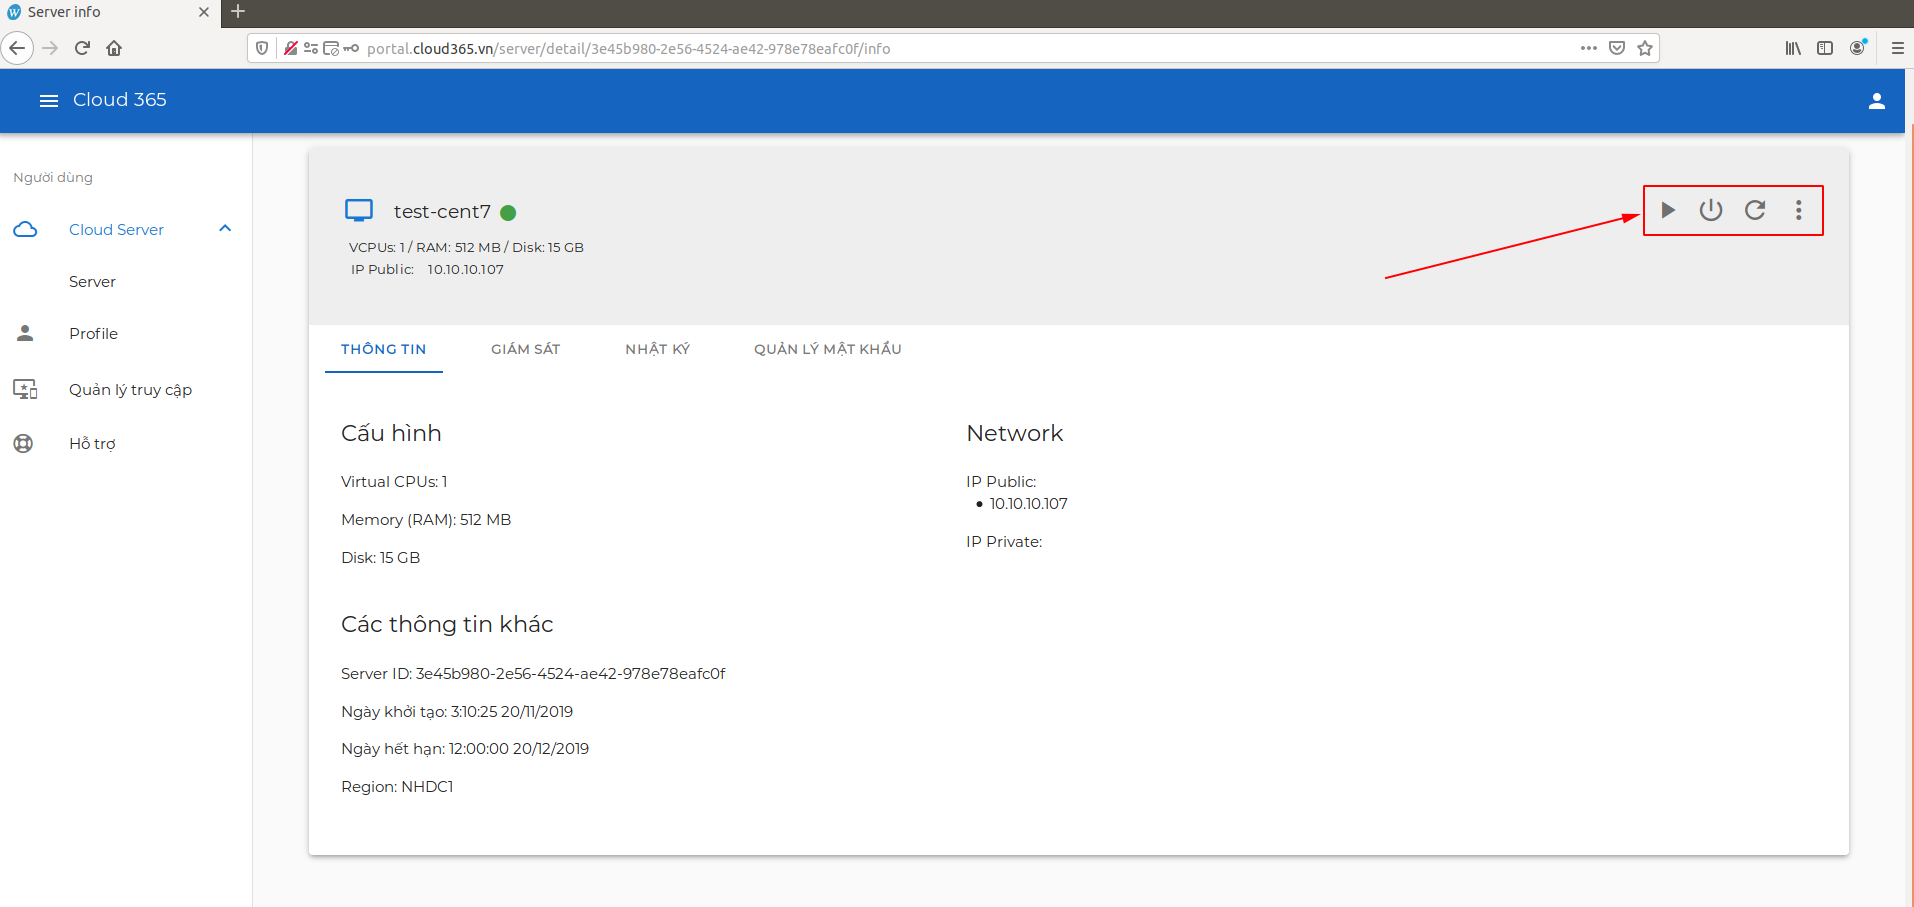Open Hỗ trợ support page
This screenshot has width=1914, height=907.
(92, 444)
